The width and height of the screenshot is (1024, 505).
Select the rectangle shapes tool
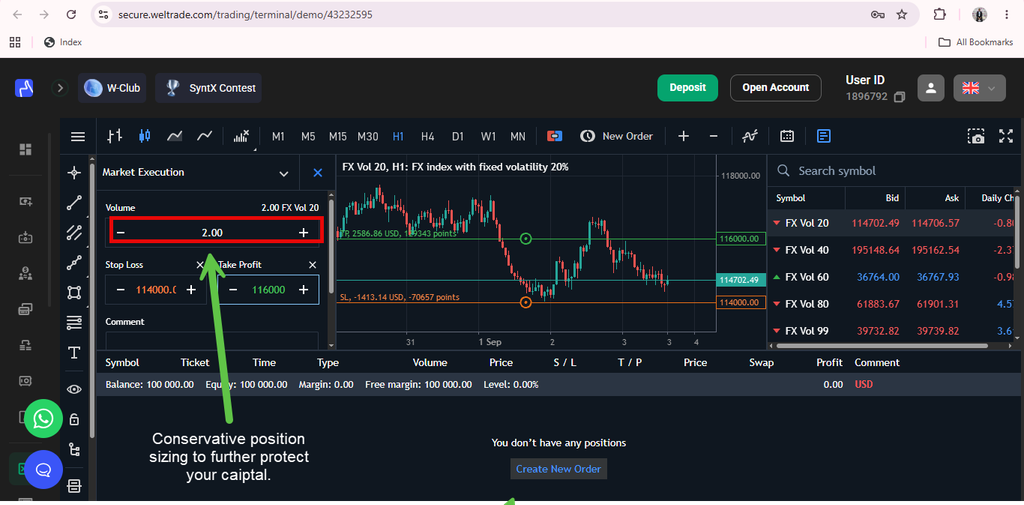[74, 293]
